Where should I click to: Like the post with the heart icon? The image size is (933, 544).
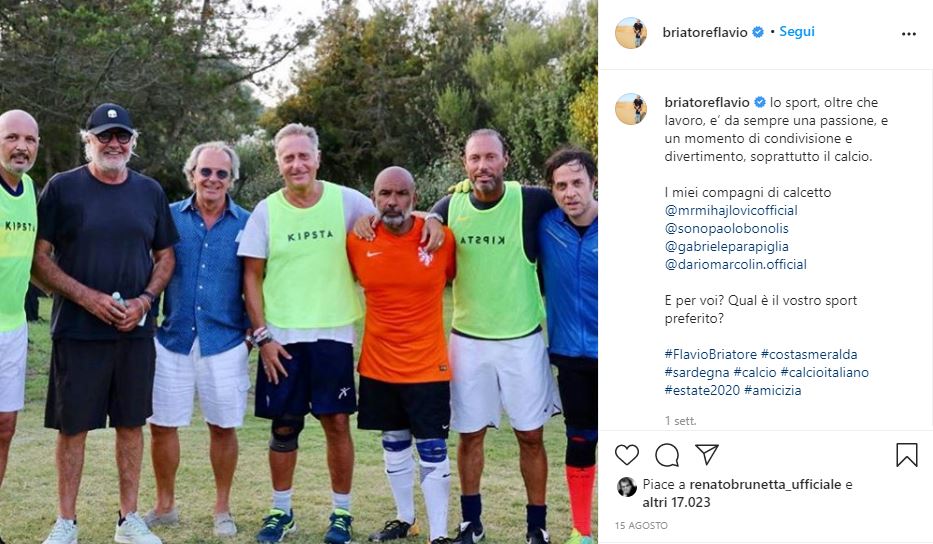tap(627, 455)
